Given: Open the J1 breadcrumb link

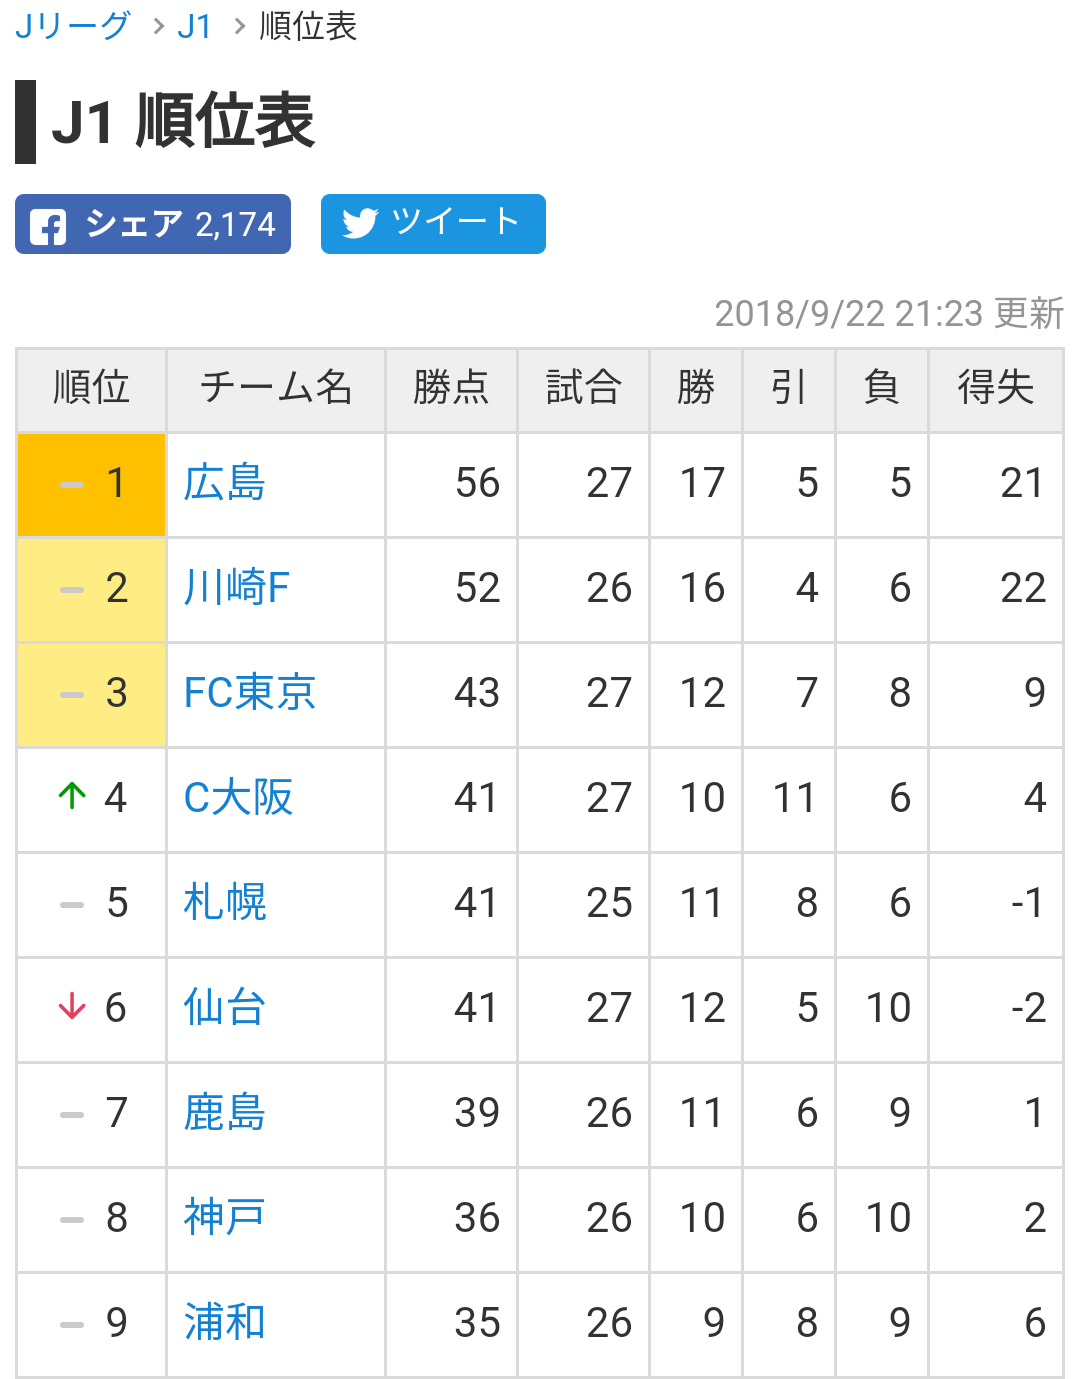Looking at the screenshot, I should pyautogui.click(x=194, y=26).
